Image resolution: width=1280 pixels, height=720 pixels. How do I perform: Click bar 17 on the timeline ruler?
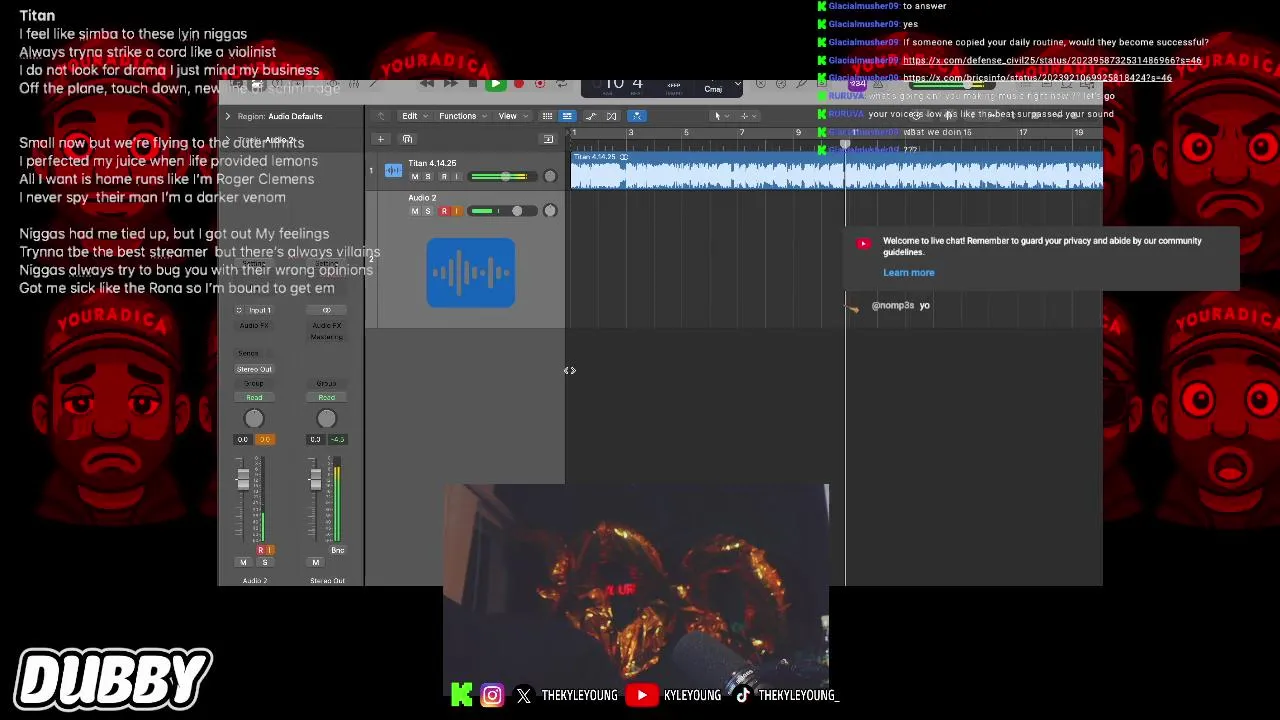click(x=1023, y=133)
